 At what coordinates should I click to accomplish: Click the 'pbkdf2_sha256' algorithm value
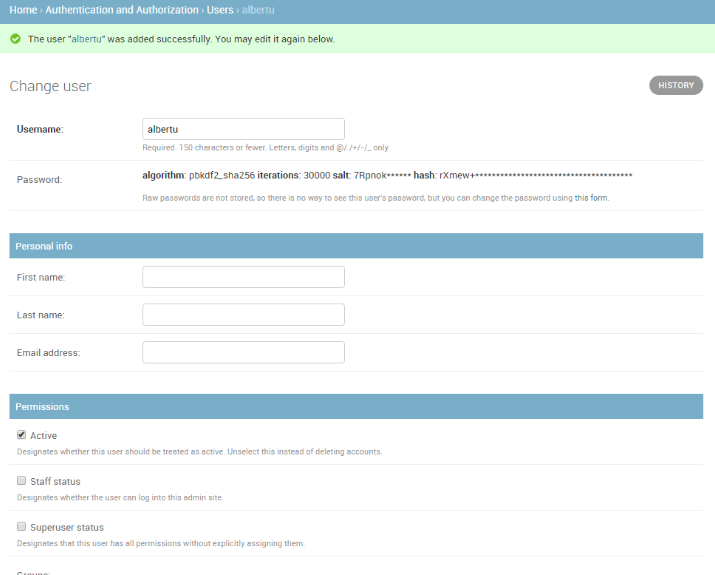point(222,176)
